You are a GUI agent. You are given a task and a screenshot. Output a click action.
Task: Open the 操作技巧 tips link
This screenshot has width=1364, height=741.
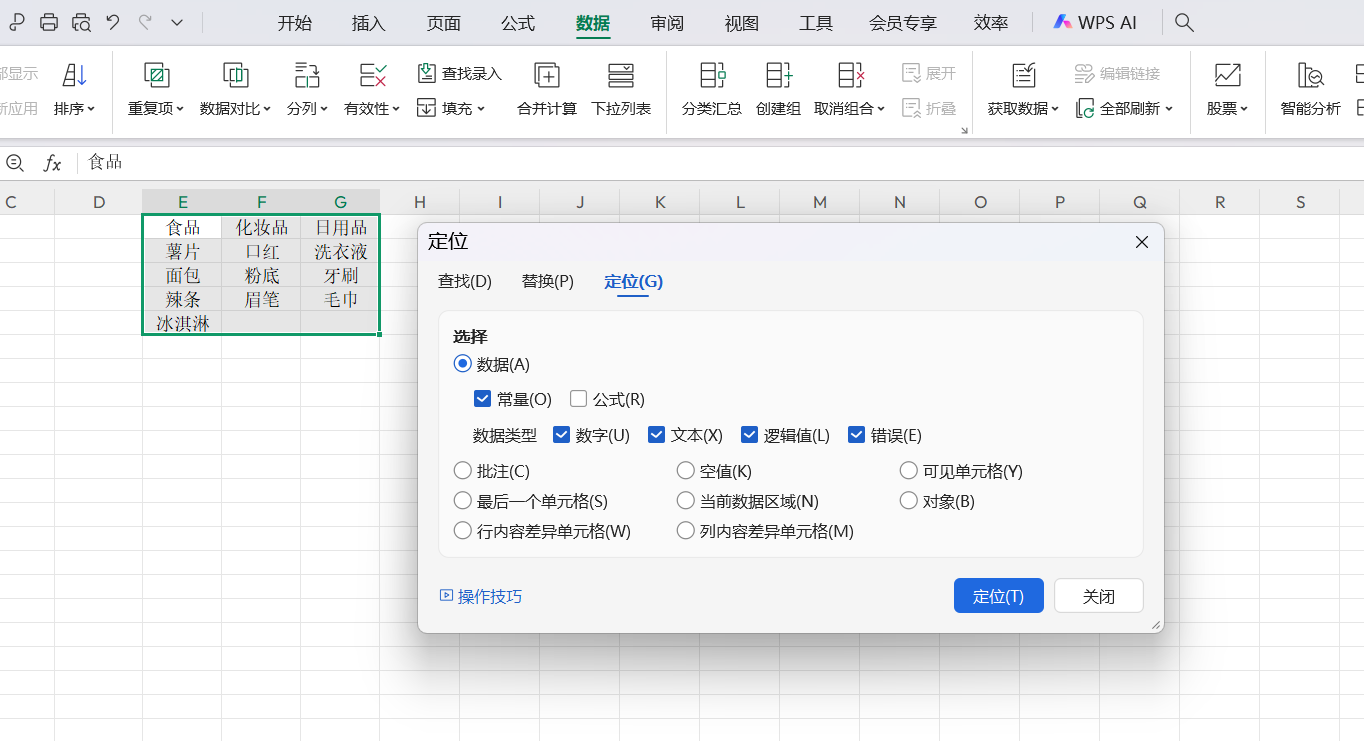point(481,596)
